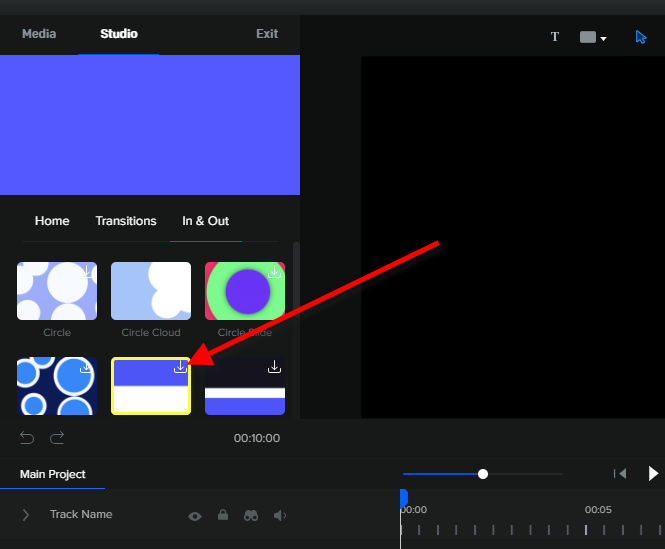Image resolution: width=665 pixels, height=549 pixels.
Task: Click the Track Name label
Action: 81,515
